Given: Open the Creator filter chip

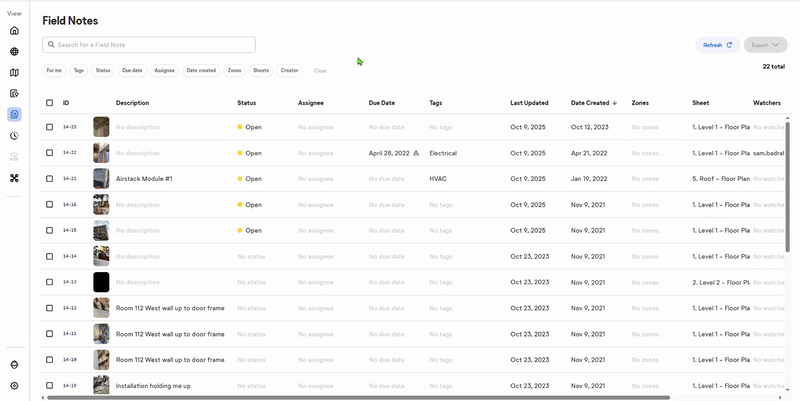Looking at the screenshot, I should (289, 70).
